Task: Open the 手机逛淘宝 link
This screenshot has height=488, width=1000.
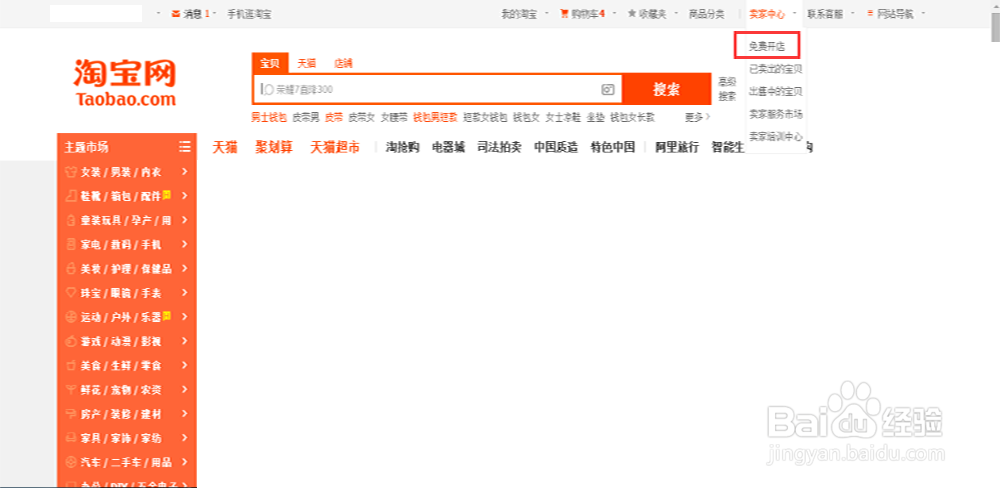Action: [249, 14]
